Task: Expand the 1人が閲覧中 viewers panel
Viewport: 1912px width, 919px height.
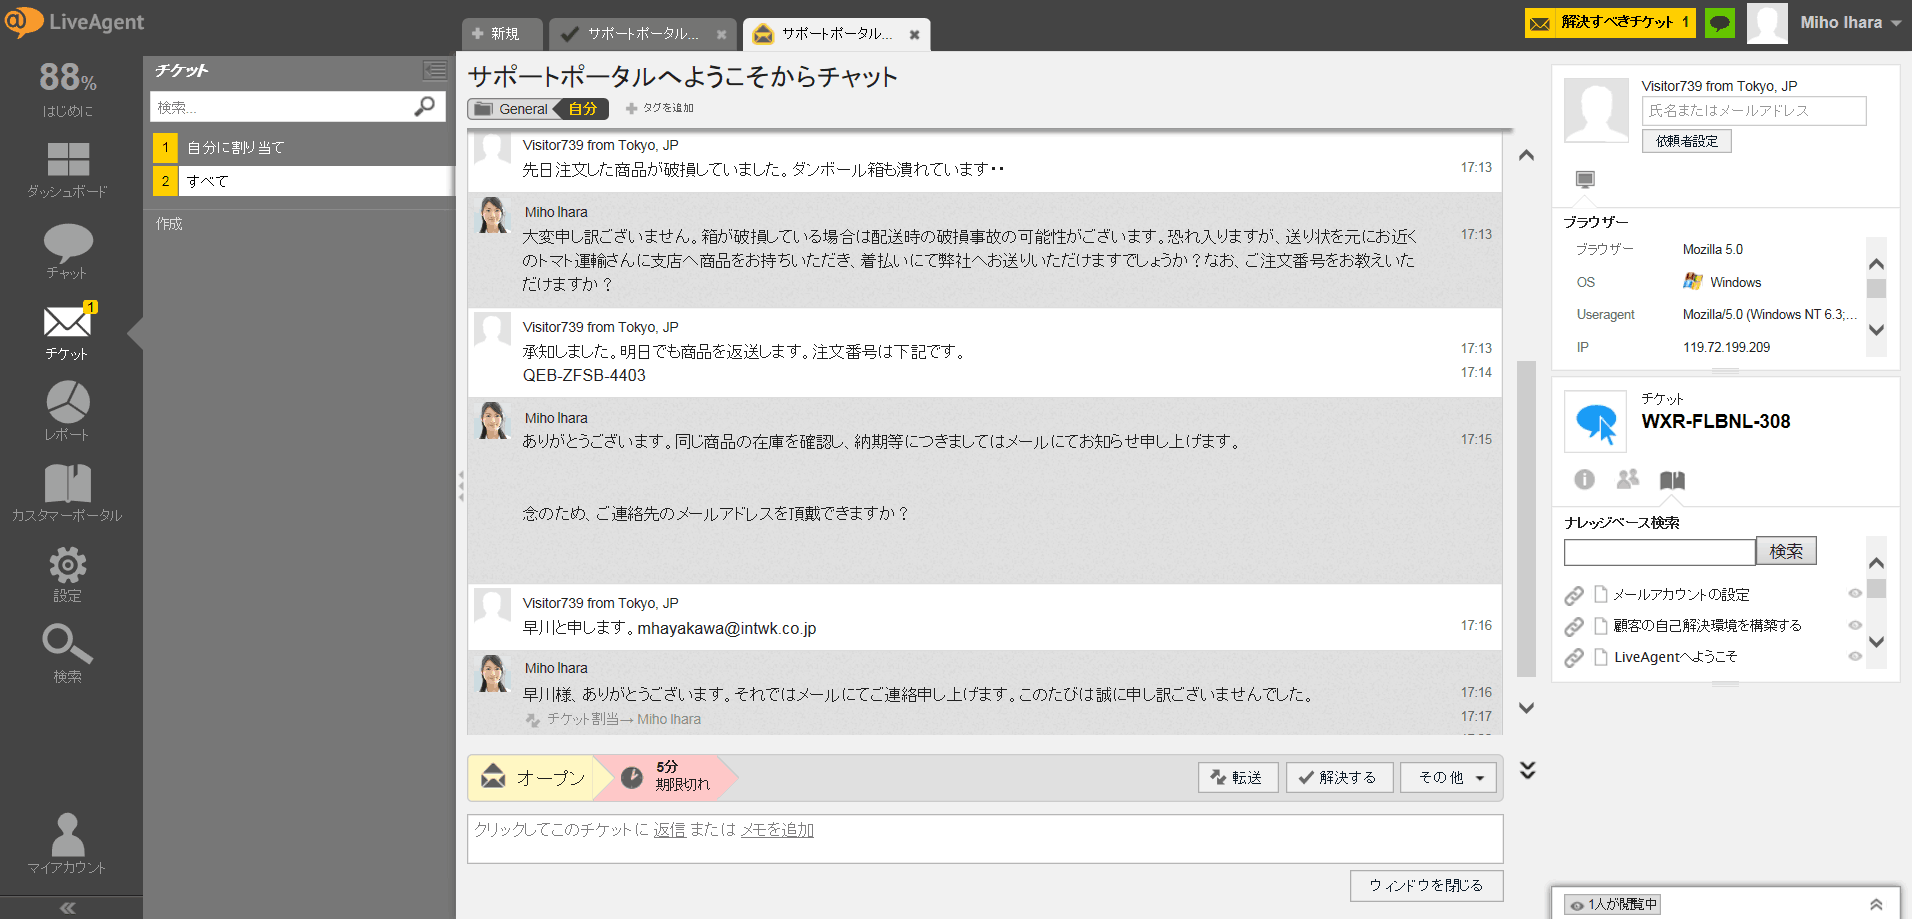Action: (x=1876, y=905)
